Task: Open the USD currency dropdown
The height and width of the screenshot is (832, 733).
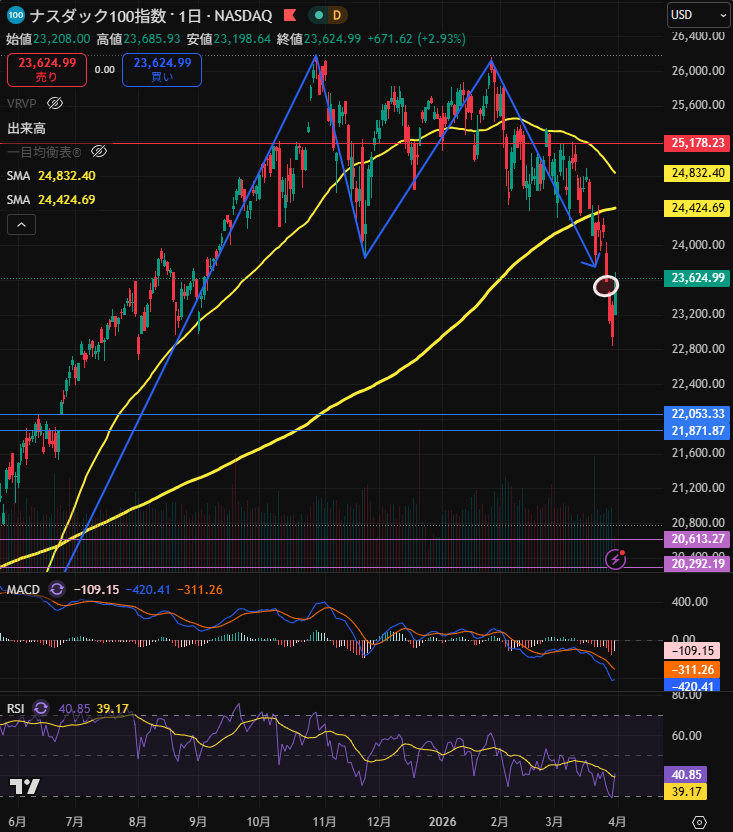Action: click(x=698, y=14)
